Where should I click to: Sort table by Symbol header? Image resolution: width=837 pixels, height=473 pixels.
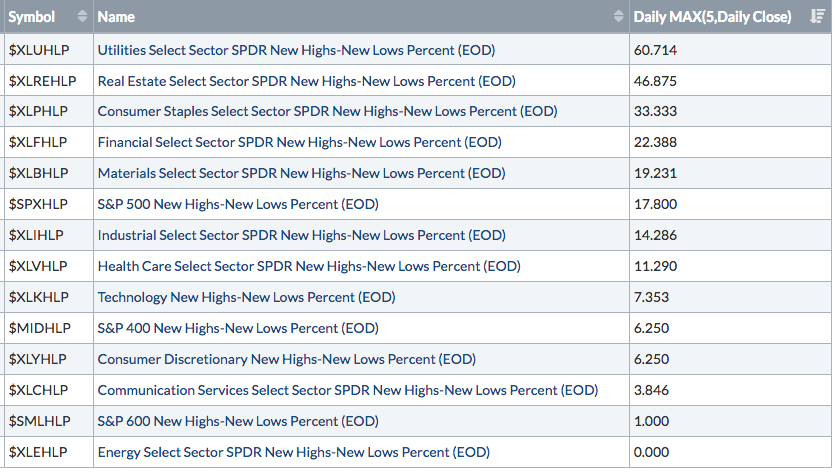(32, 17)
